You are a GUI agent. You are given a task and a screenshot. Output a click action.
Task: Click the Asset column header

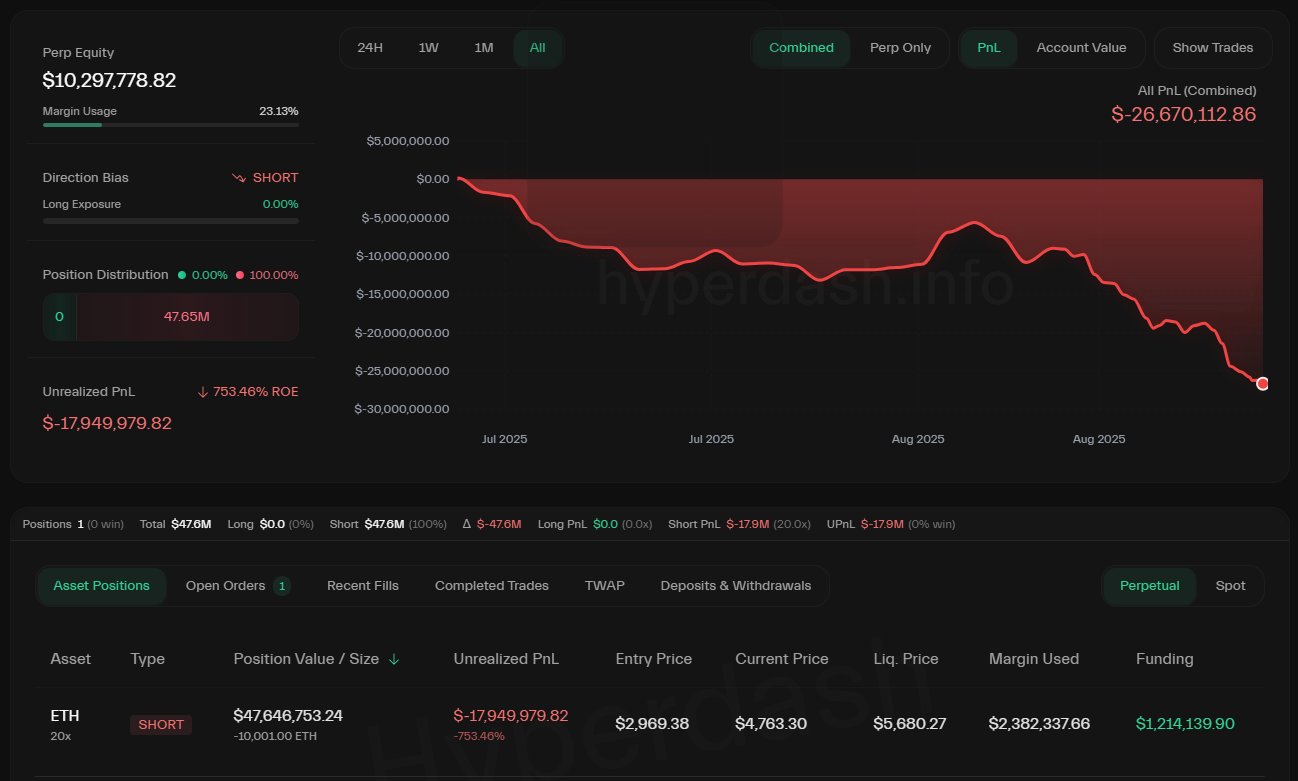pos(70,659)
